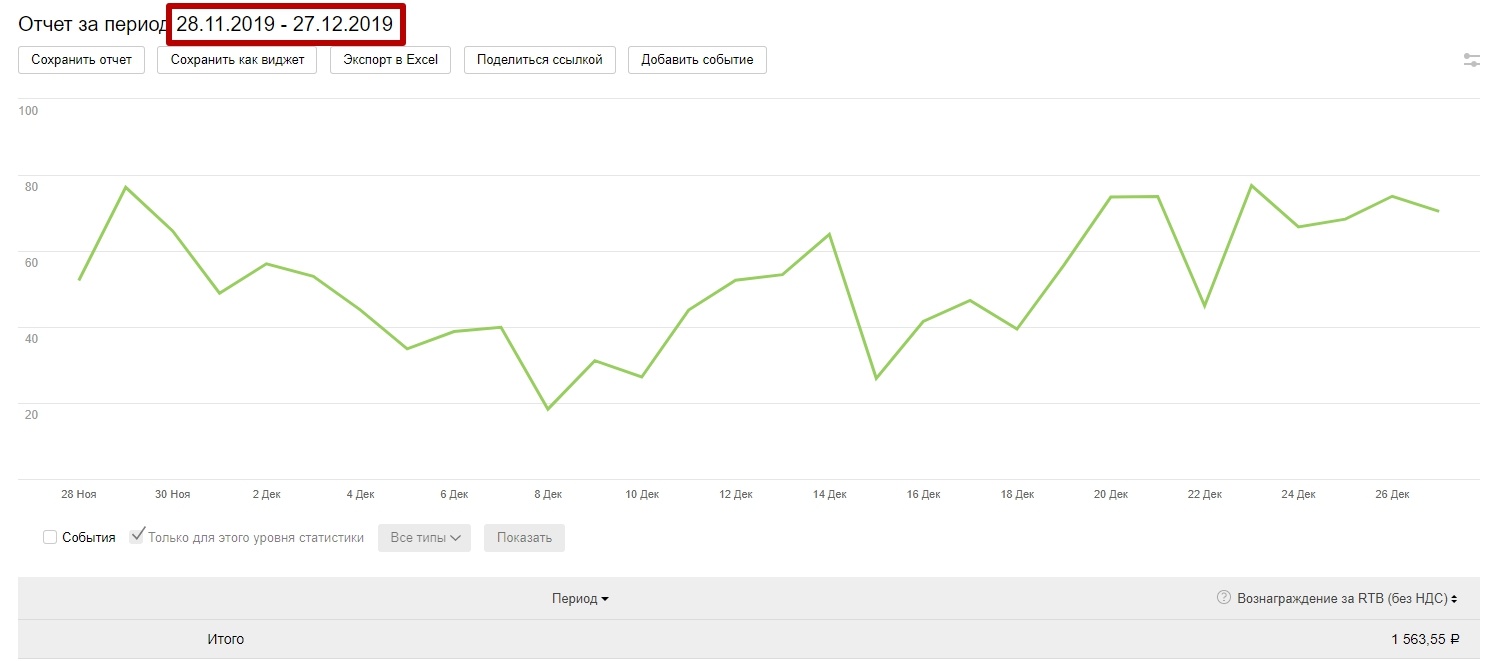Image resolution: width=1487 pixels, height=661 pixels.
Task: Expand the 'Все типы' dropdown
Action: click(x=424, y=538)
